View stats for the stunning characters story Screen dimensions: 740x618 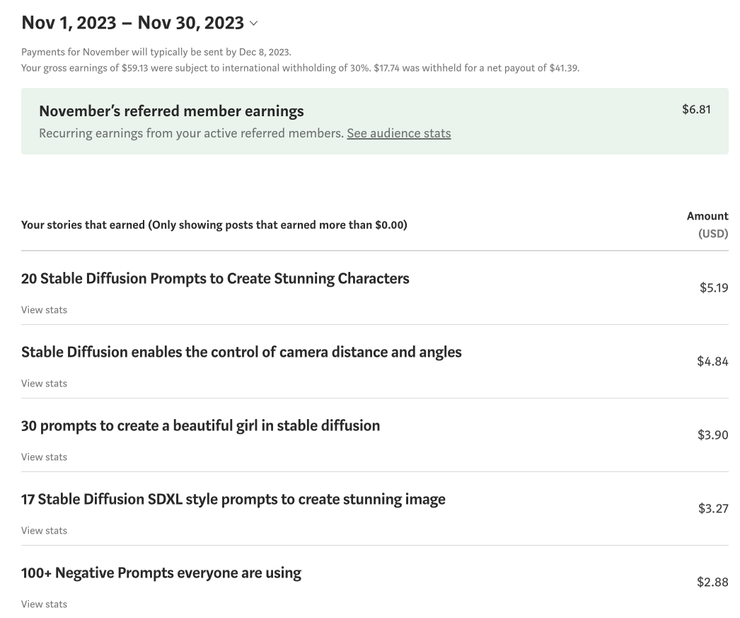pos(44,310)
